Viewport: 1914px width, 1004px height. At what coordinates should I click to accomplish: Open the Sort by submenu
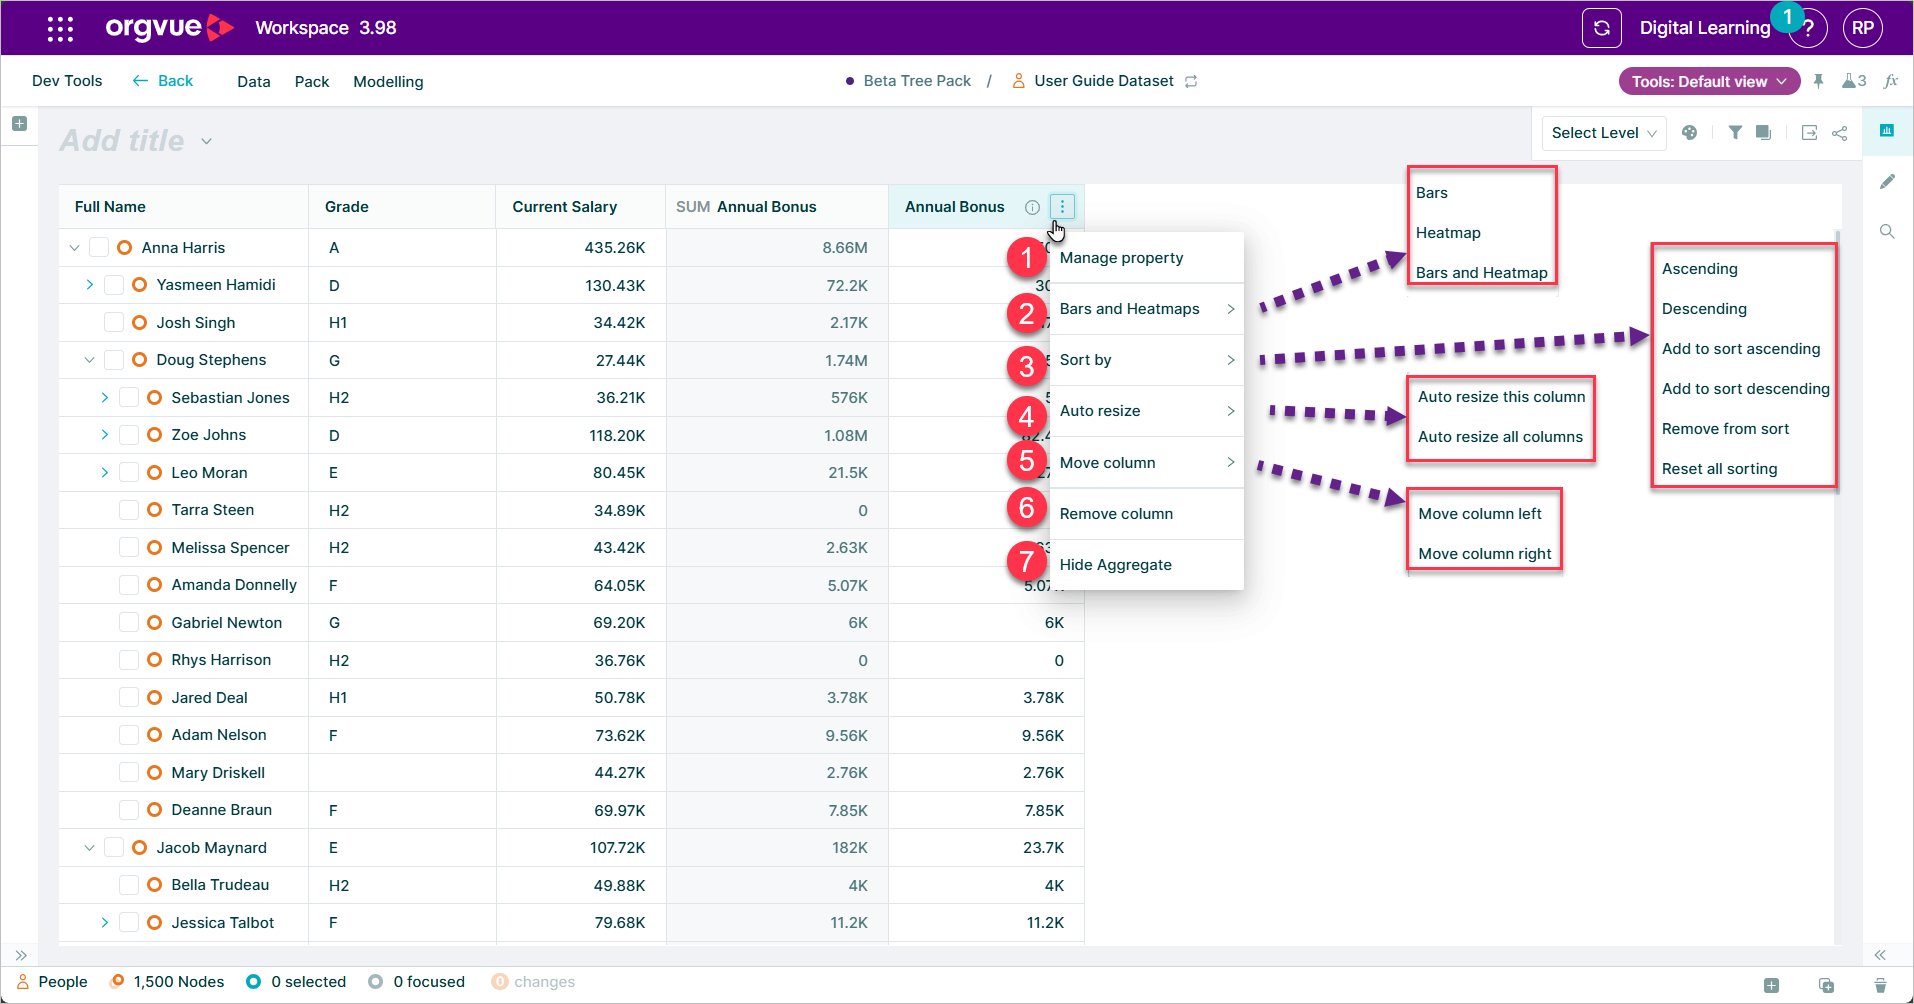[x=1146, y=360]
